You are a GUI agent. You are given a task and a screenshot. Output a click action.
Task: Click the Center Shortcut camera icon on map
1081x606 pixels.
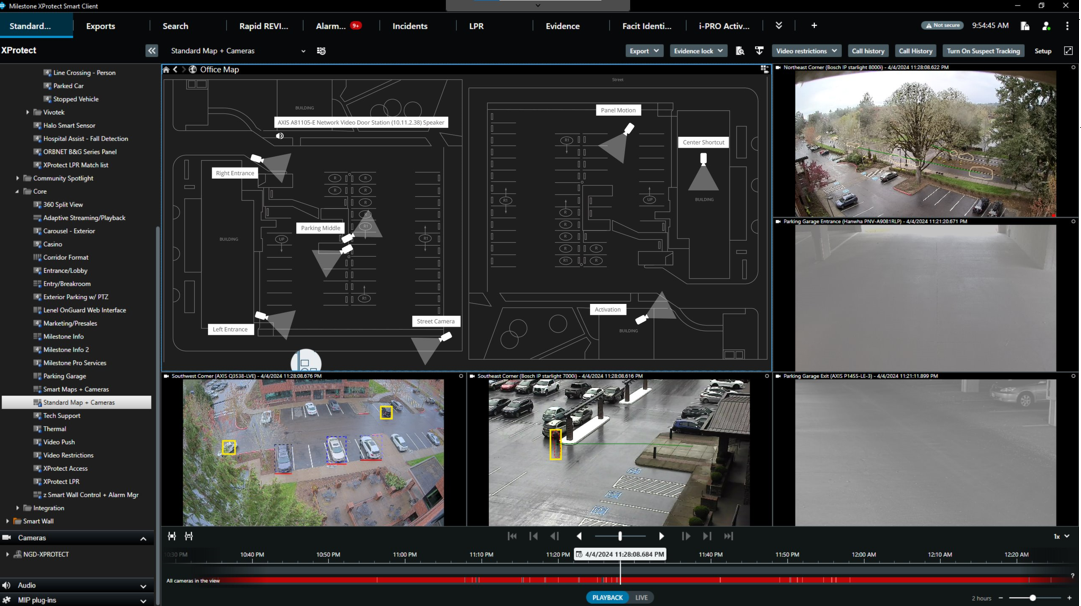click(704, 159)
